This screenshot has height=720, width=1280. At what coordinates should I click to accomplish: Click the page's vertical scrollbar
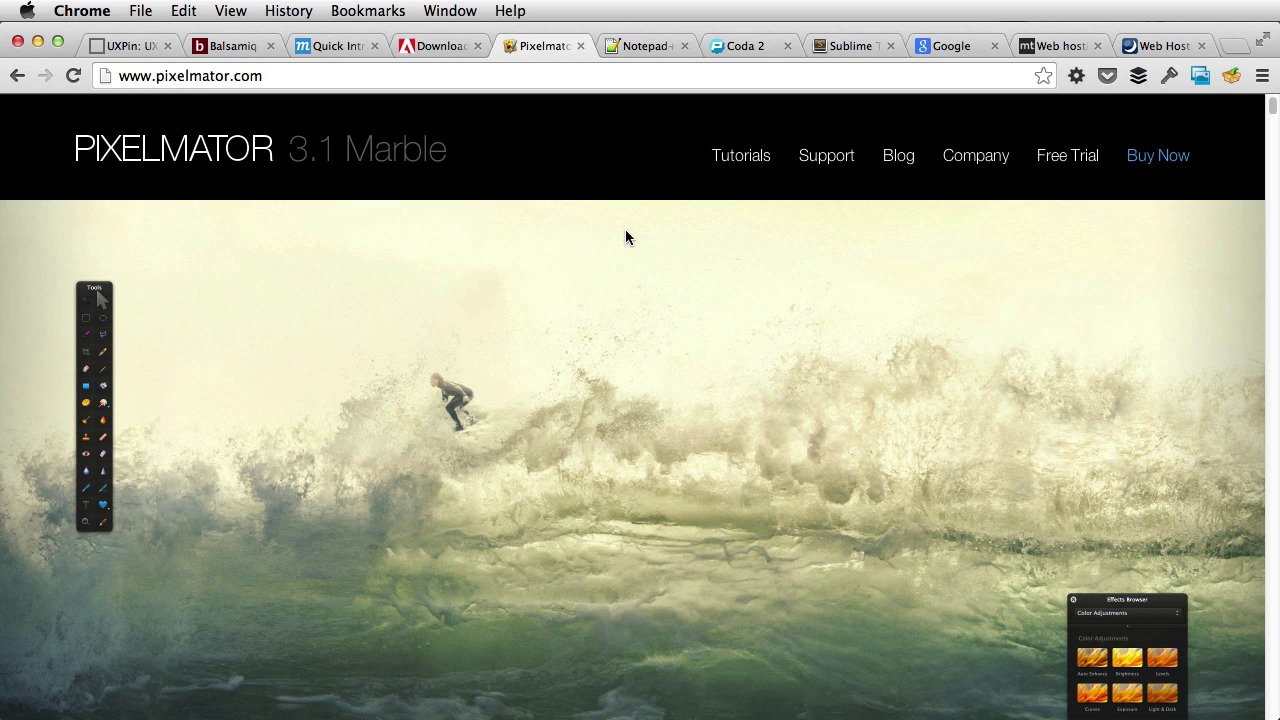click(x=1272, y=106)
